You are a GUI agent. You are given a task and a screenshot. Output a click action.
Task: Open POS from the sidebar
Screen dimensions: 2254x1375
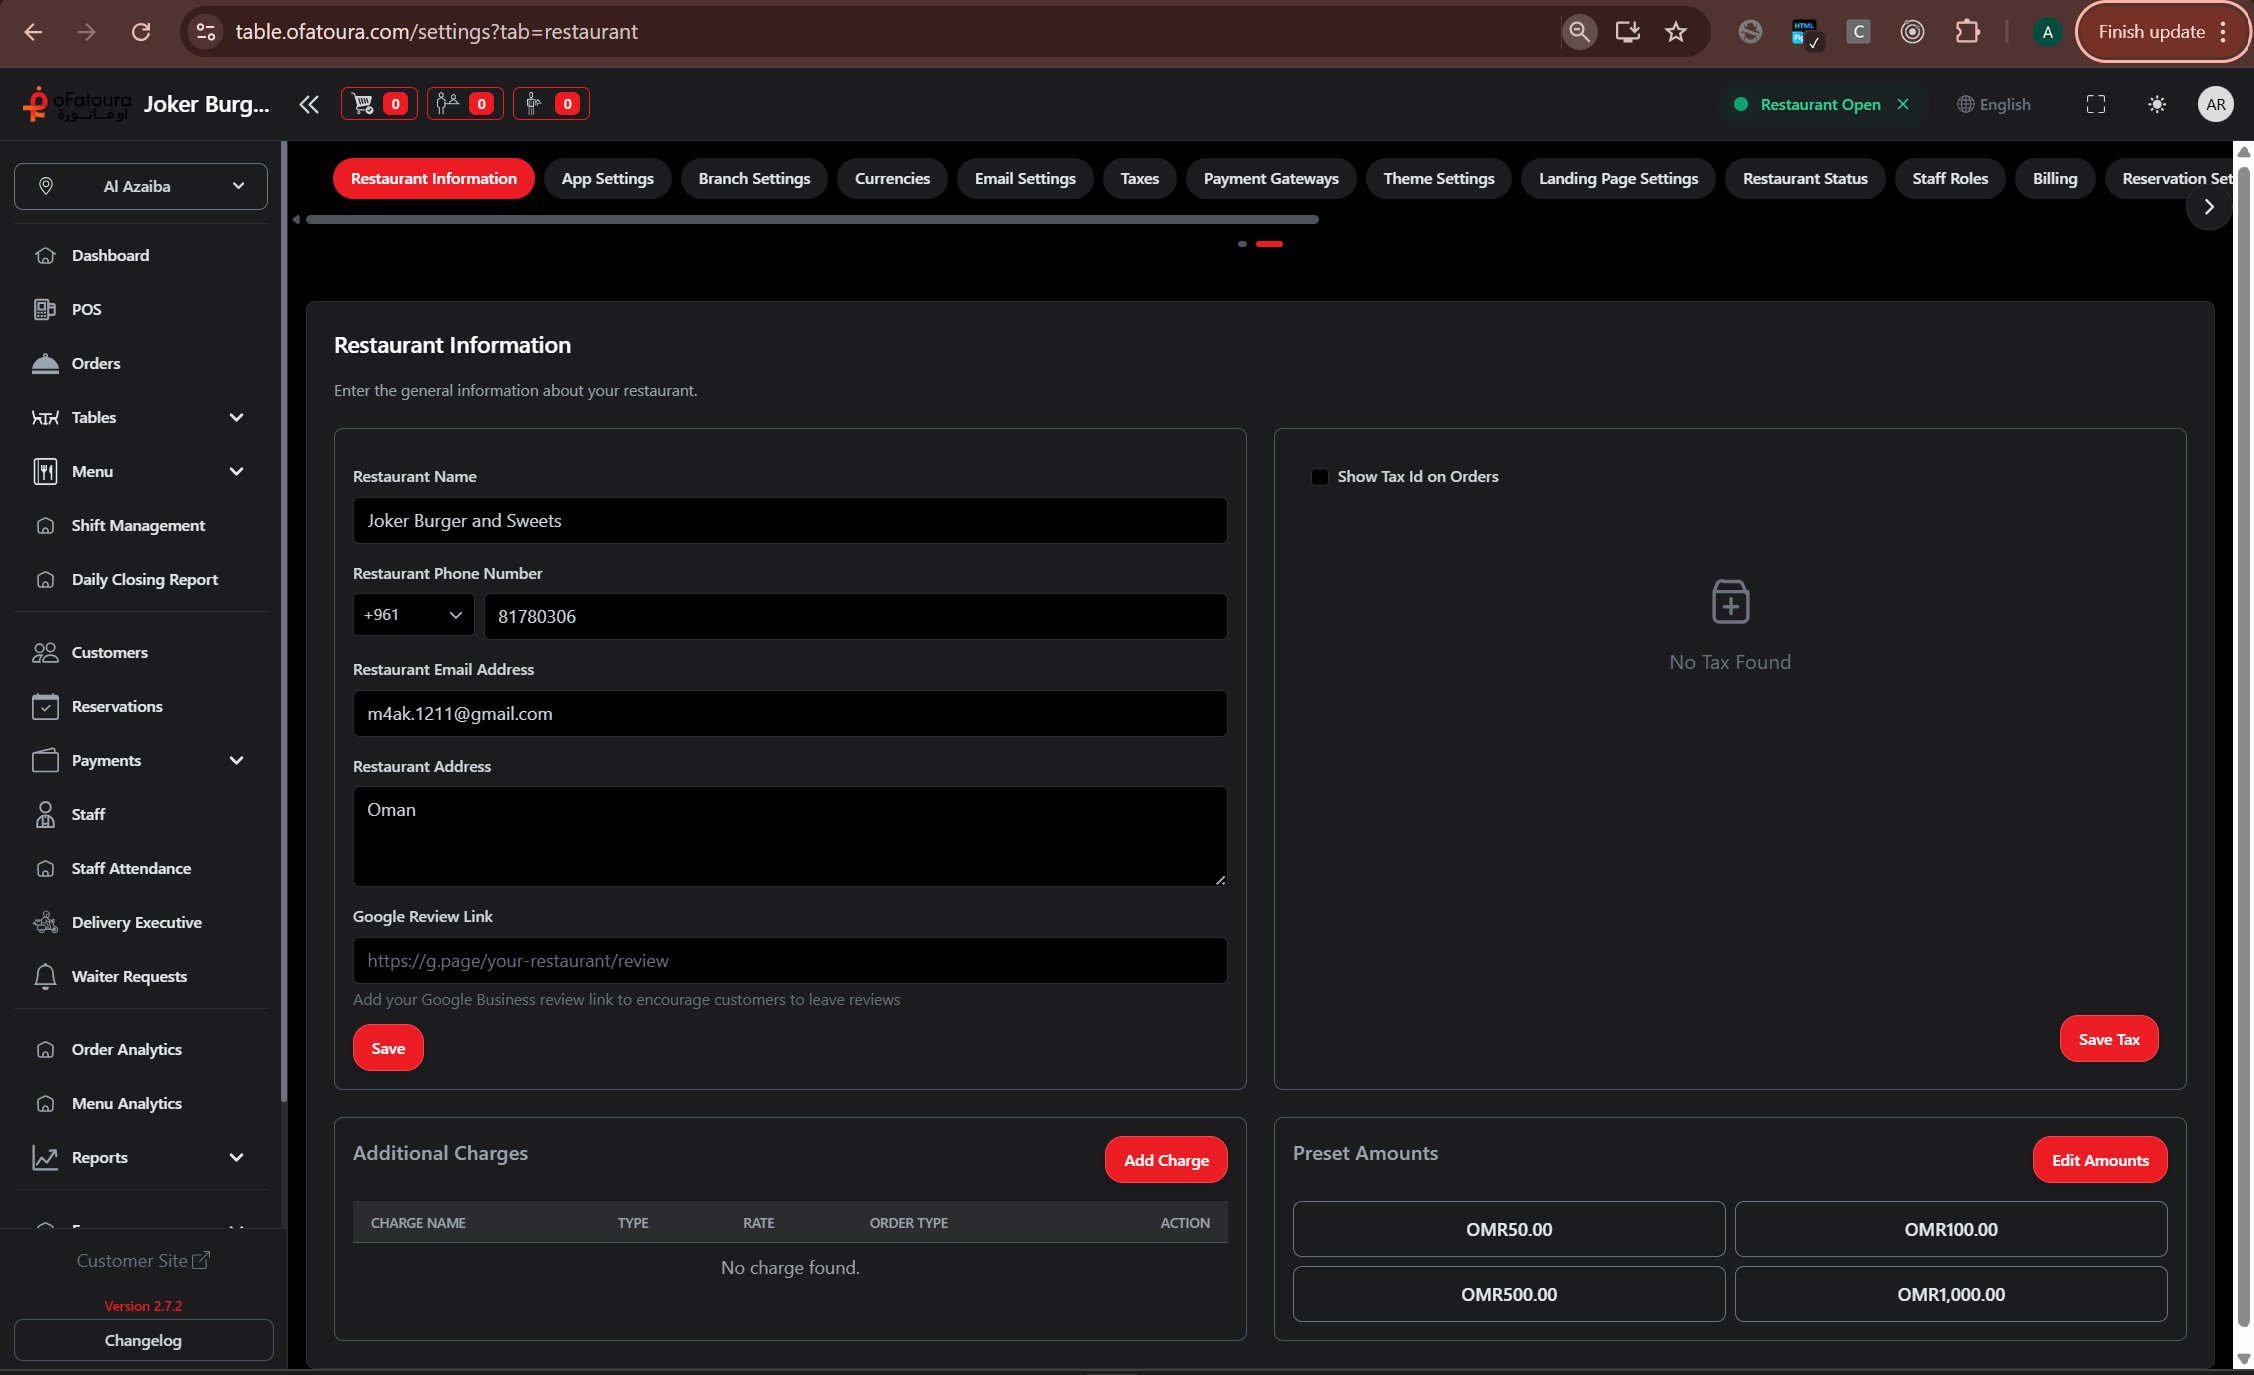(86, 309)
